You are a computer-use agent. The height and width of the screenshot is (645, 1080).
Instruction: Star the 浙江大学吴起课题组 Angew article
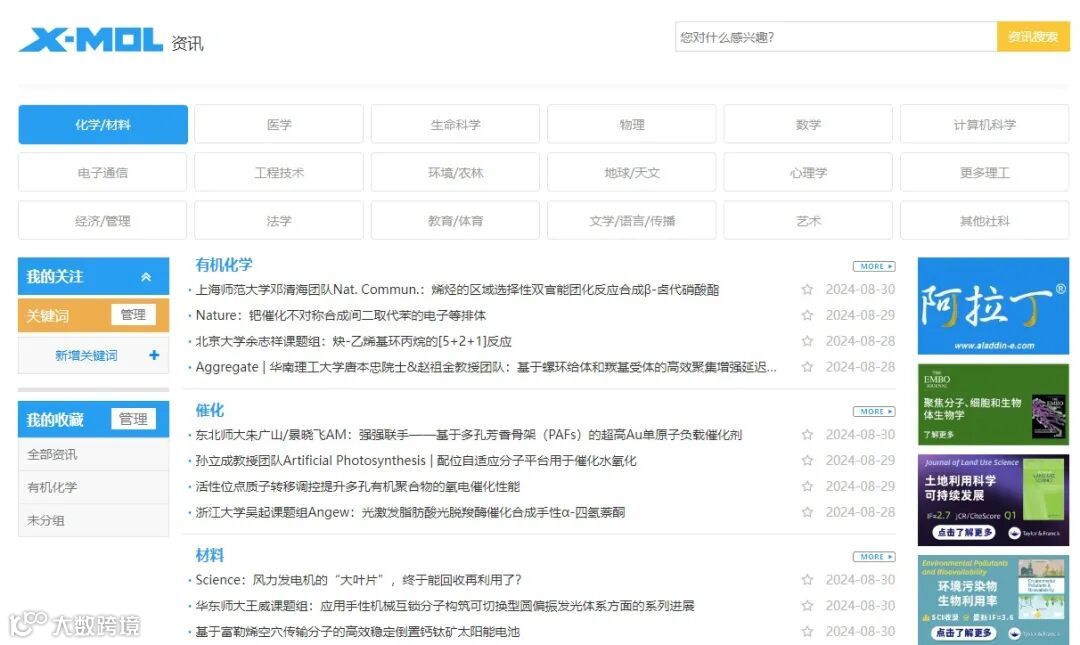[x=807, y=512]
